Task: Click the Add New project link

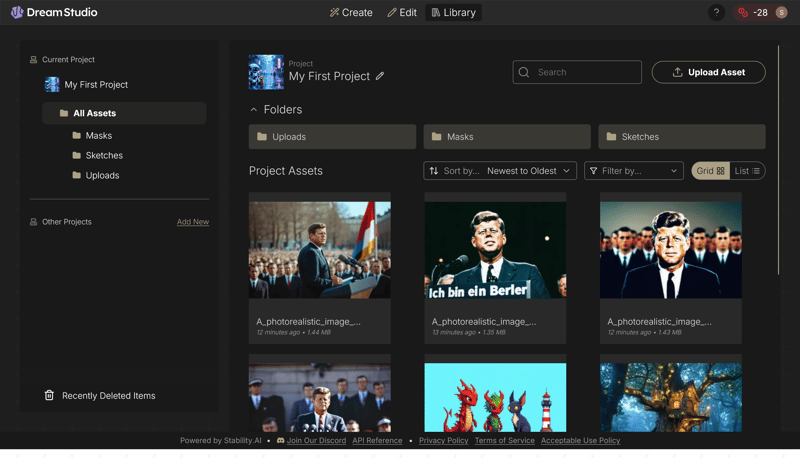Action: tap(193, 222)
